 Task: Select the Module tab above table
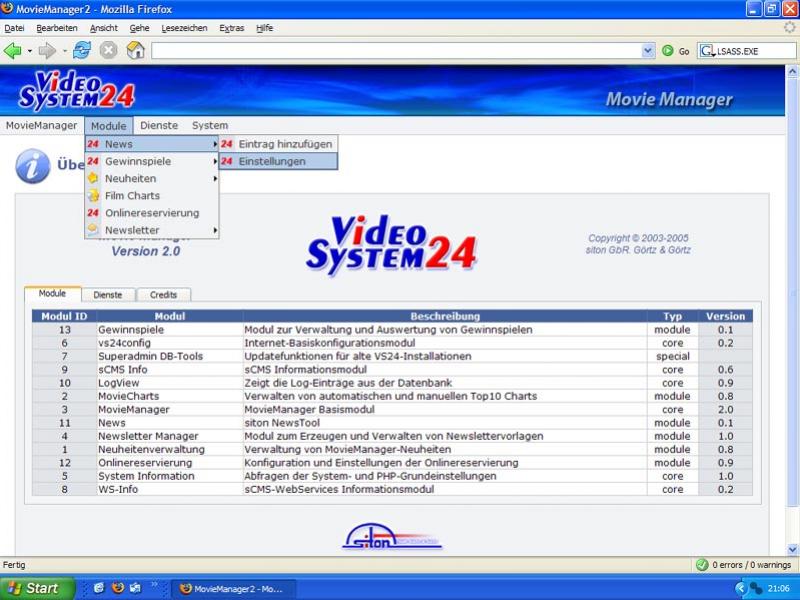52,293
